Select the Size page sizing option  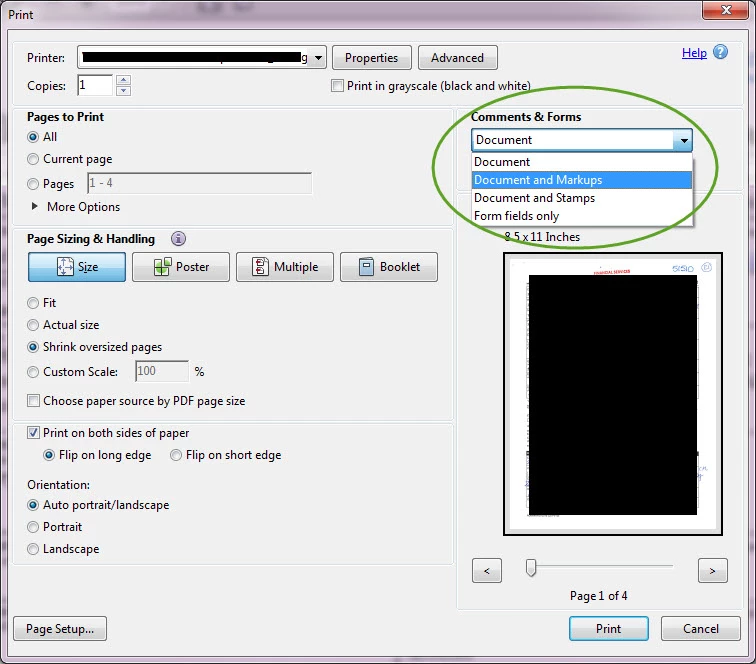[77, 267]
